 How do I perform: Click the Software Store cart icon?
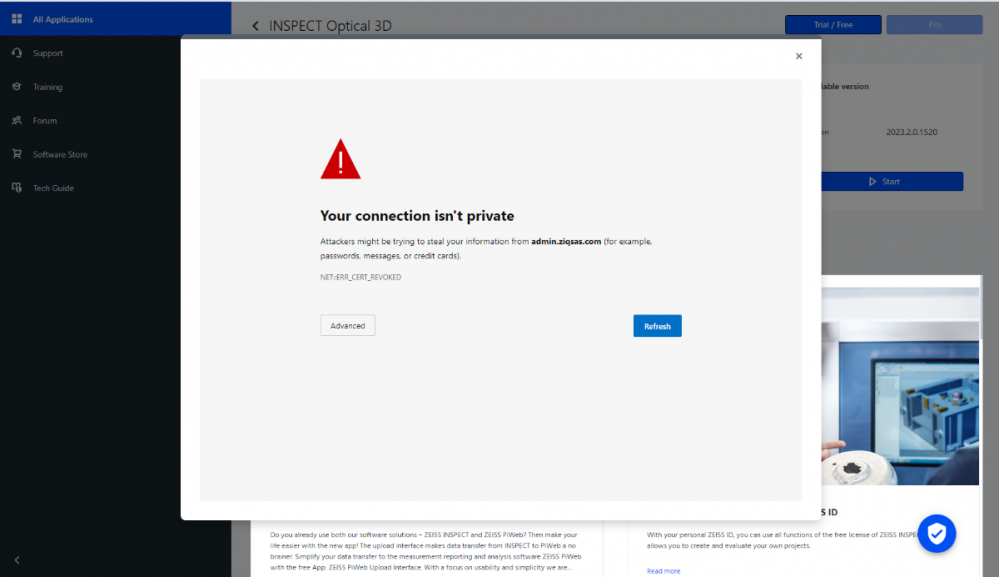17,154
